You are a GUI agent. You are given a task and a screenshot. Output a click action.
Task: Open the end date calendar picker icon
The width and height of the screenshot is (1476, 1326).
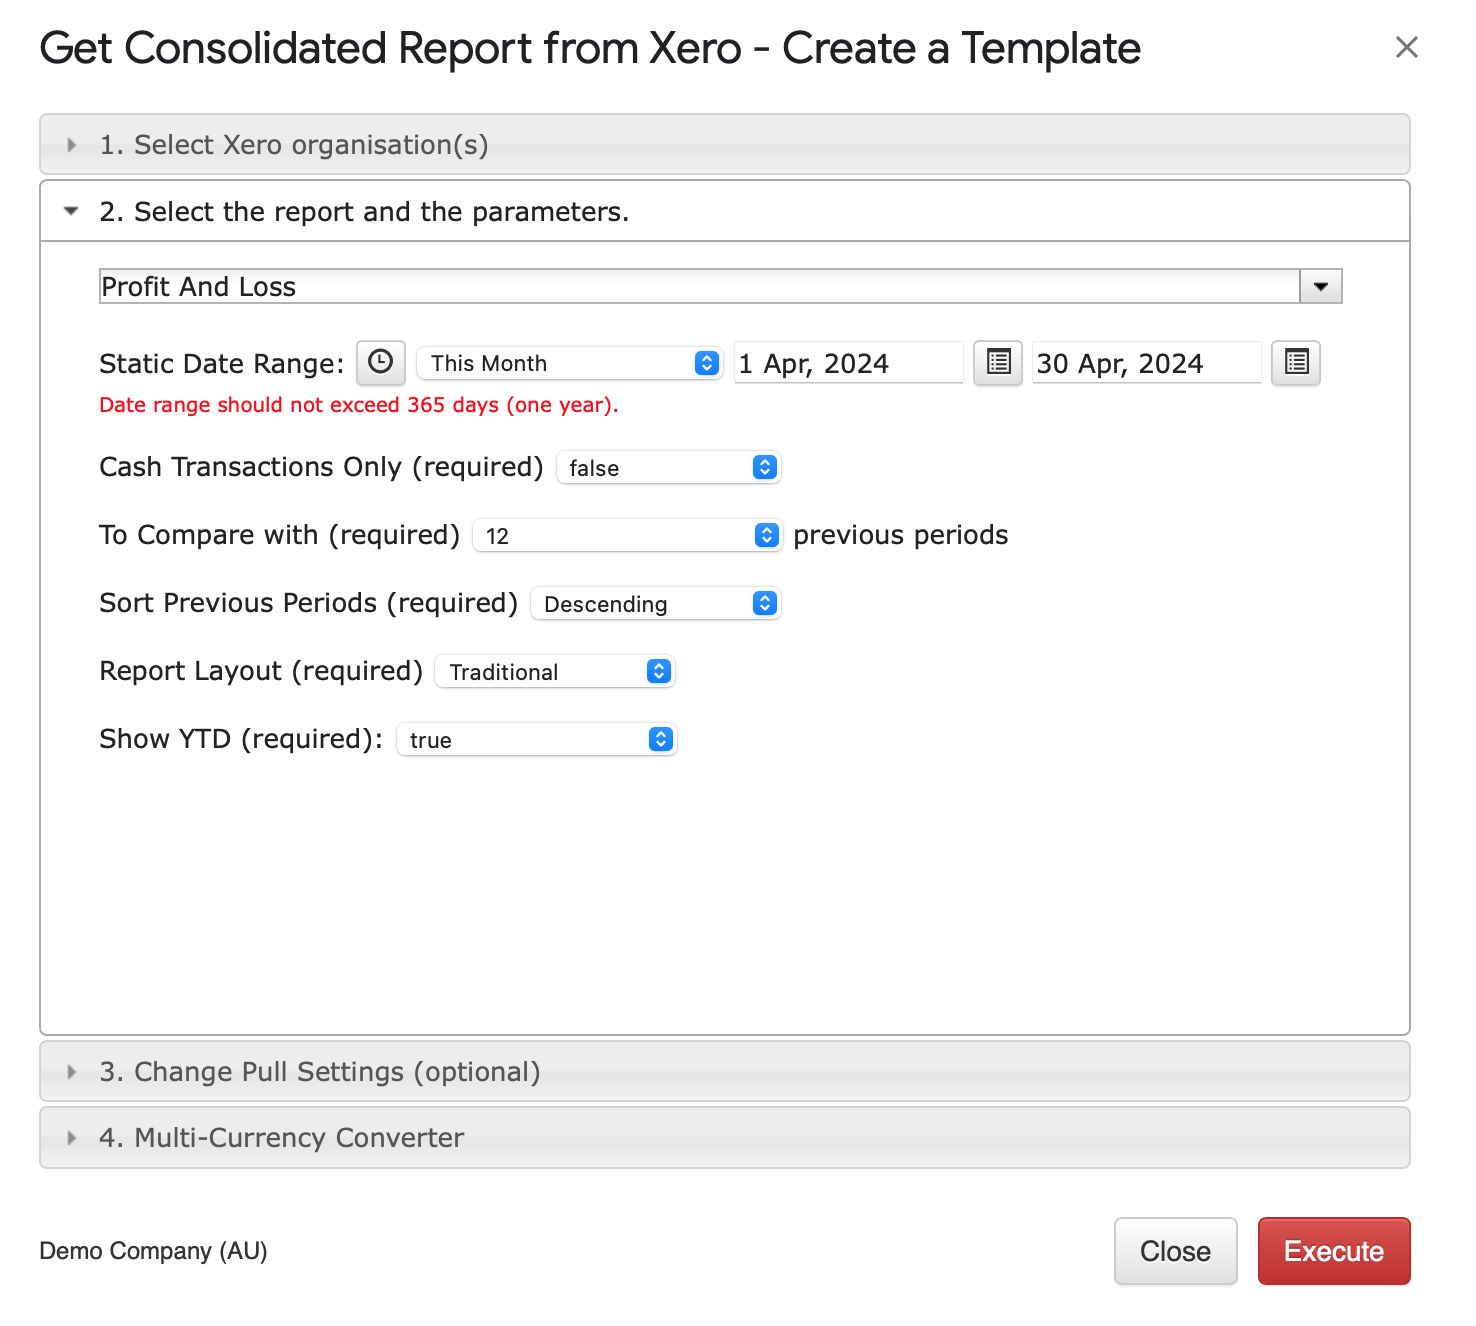coord(1296,362)
